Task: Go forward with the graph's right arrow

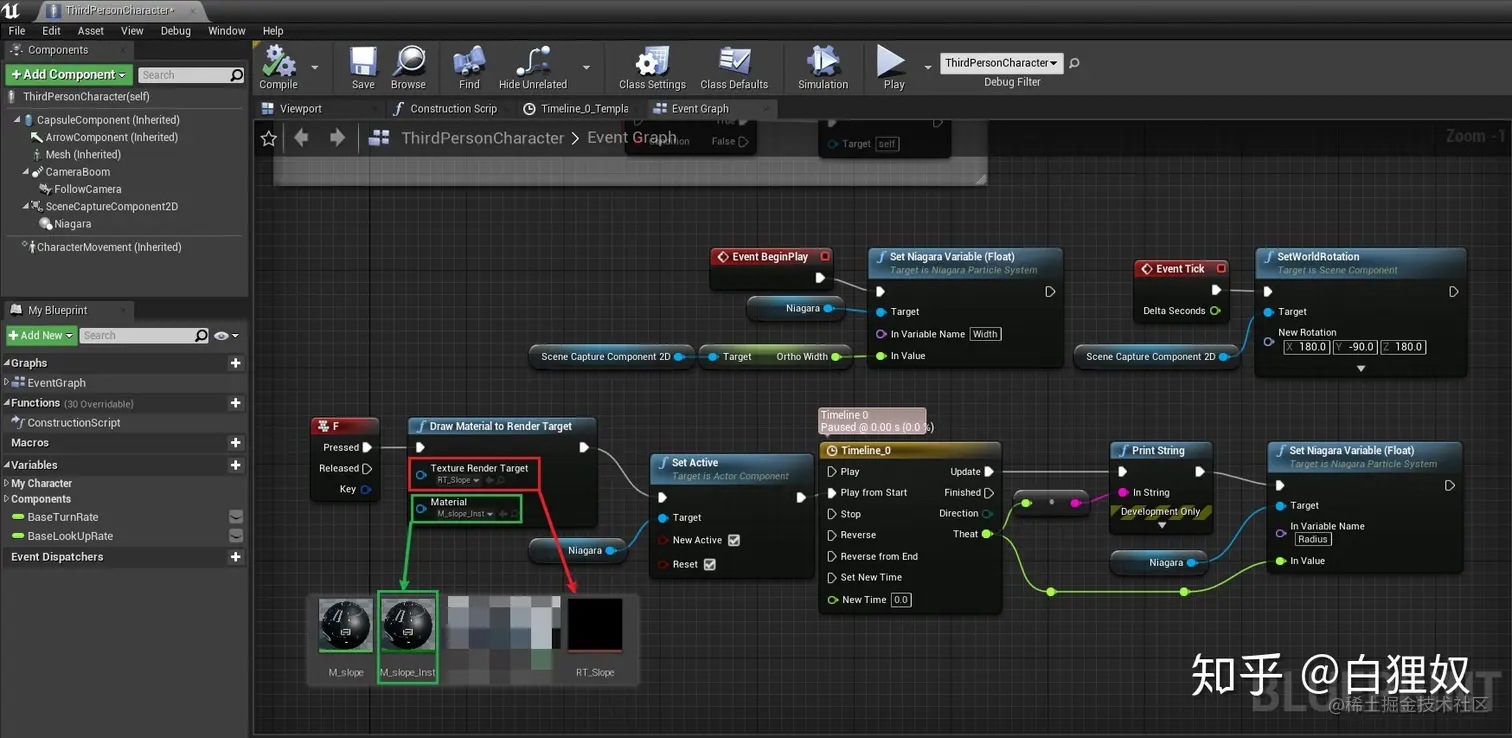Action: click(337, 138)
